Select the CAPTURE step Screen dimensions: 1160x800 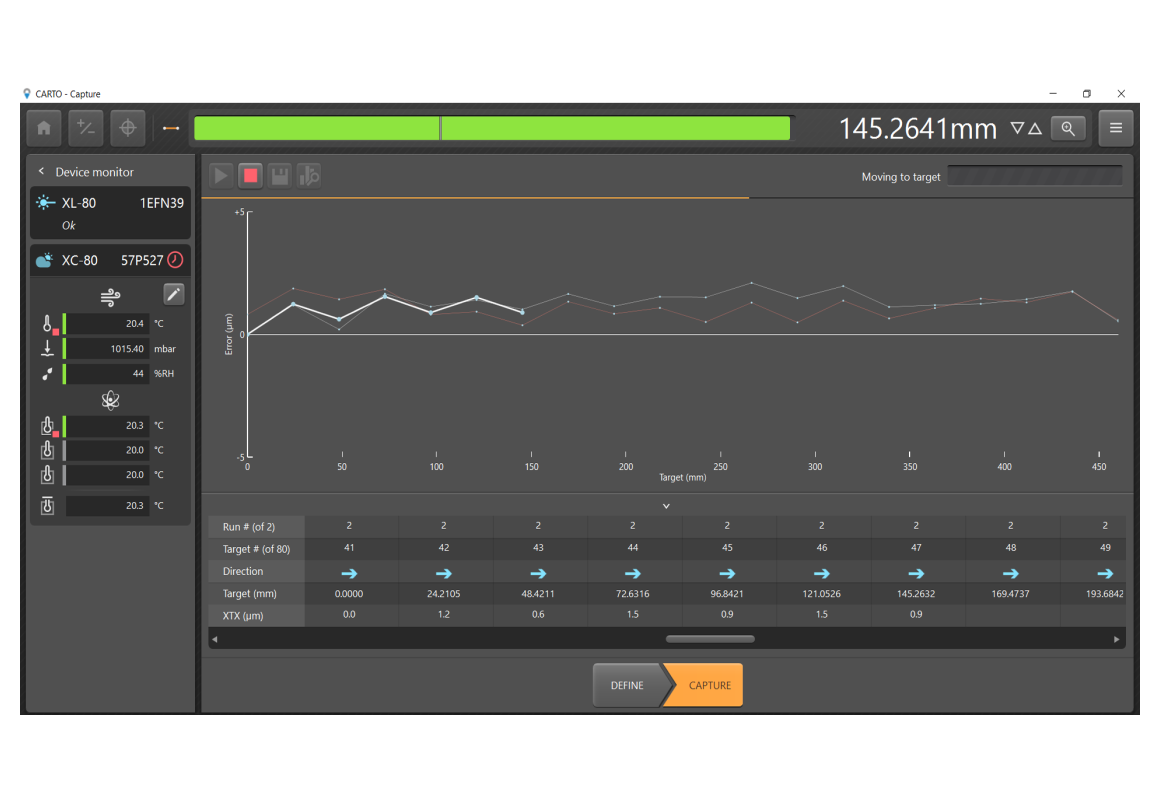click(x=707, y=685)
